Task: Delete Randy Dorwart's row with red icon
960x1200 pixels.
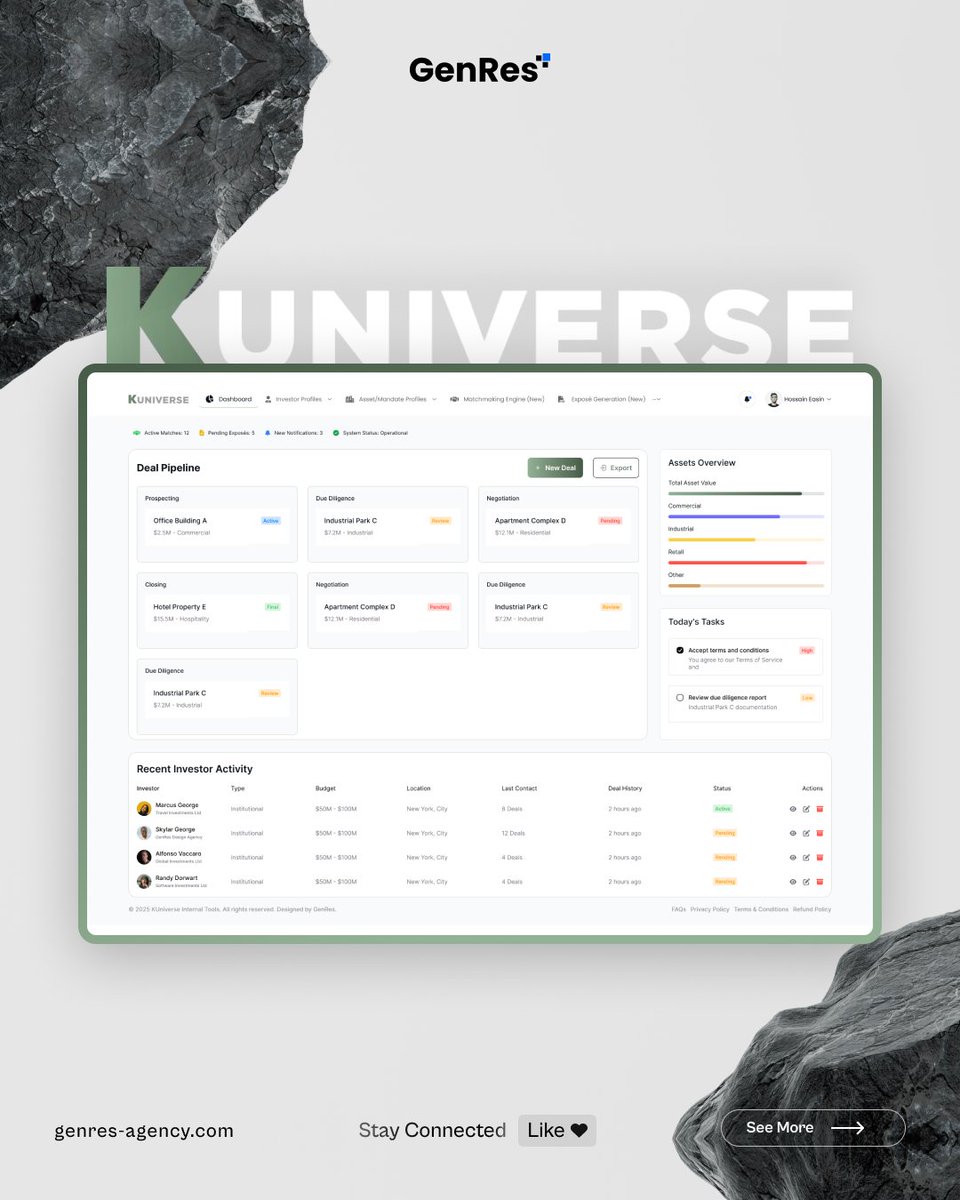Action: tap(820, 882)
